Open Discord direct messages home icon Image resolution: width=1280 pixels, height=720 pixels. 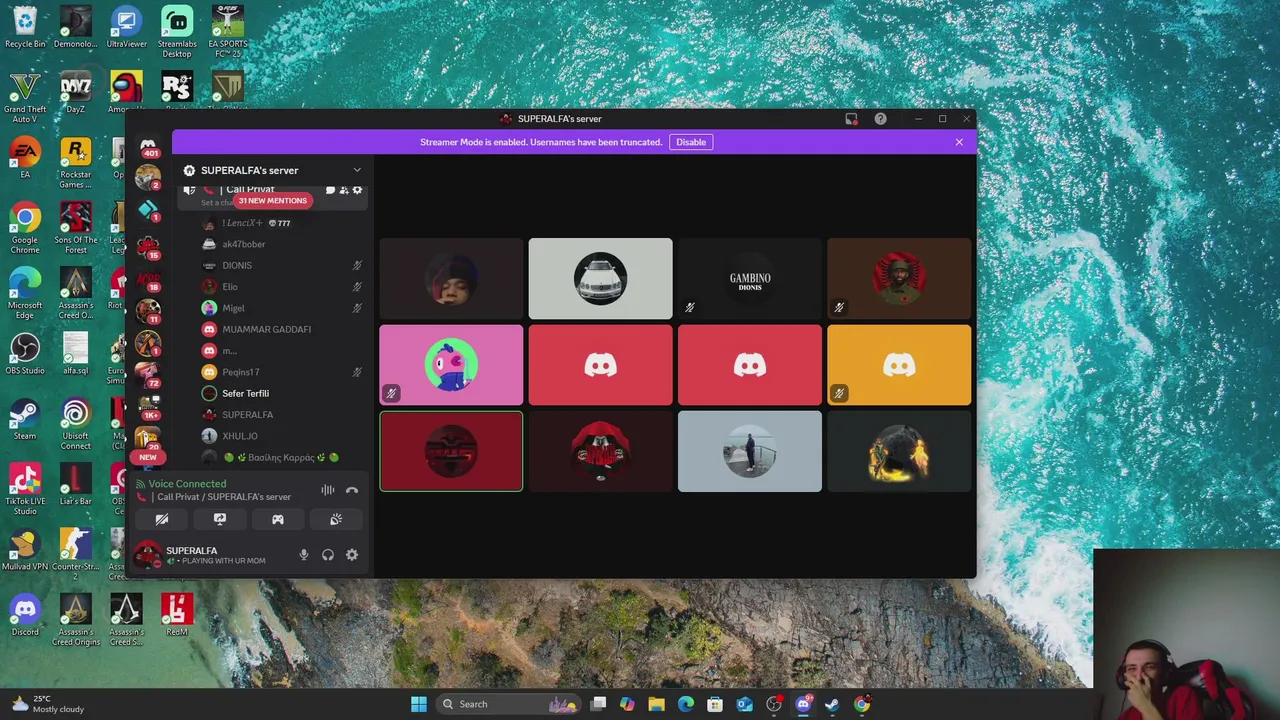148,145
